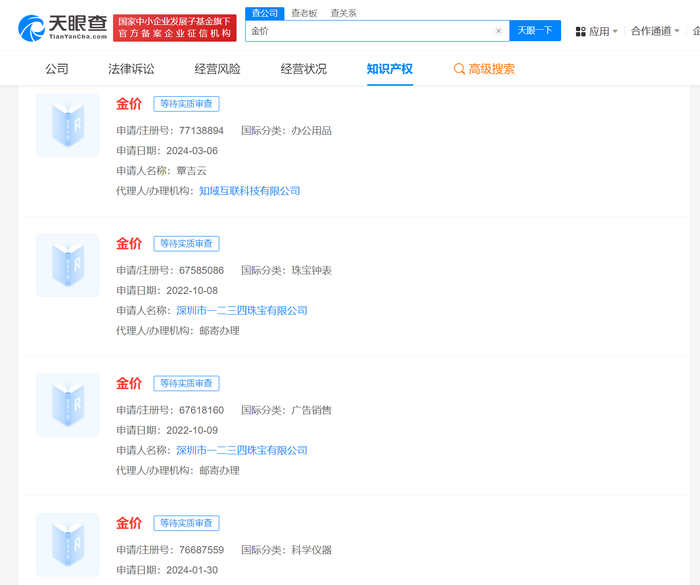Open 金价 title for 广告销售 trademark

[129, 383]
